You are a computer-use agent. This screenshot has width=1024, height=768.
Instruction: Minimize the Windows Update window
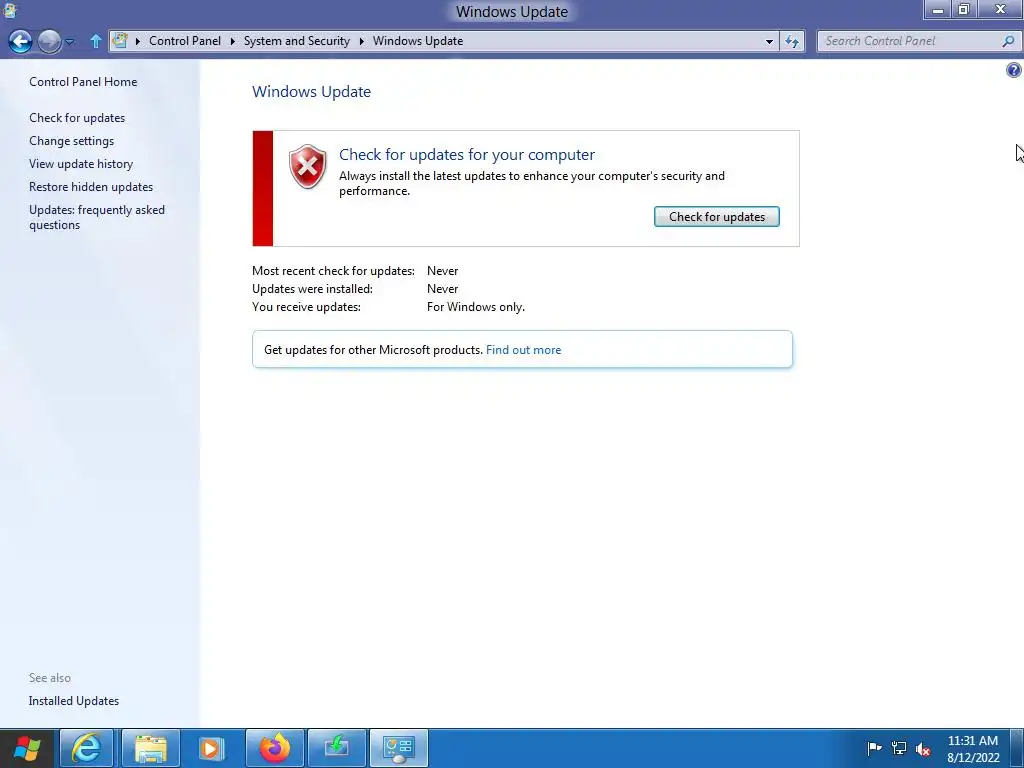pos(938,9)
